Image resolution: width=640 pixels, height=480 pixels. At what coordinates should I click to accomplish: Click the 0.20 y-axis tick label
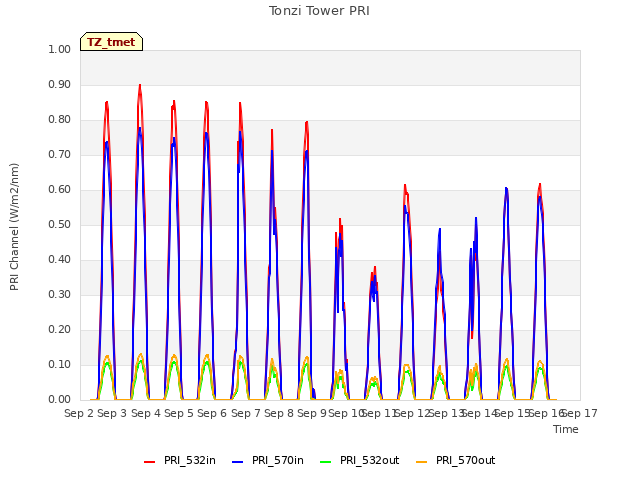[x=60, y=329]
